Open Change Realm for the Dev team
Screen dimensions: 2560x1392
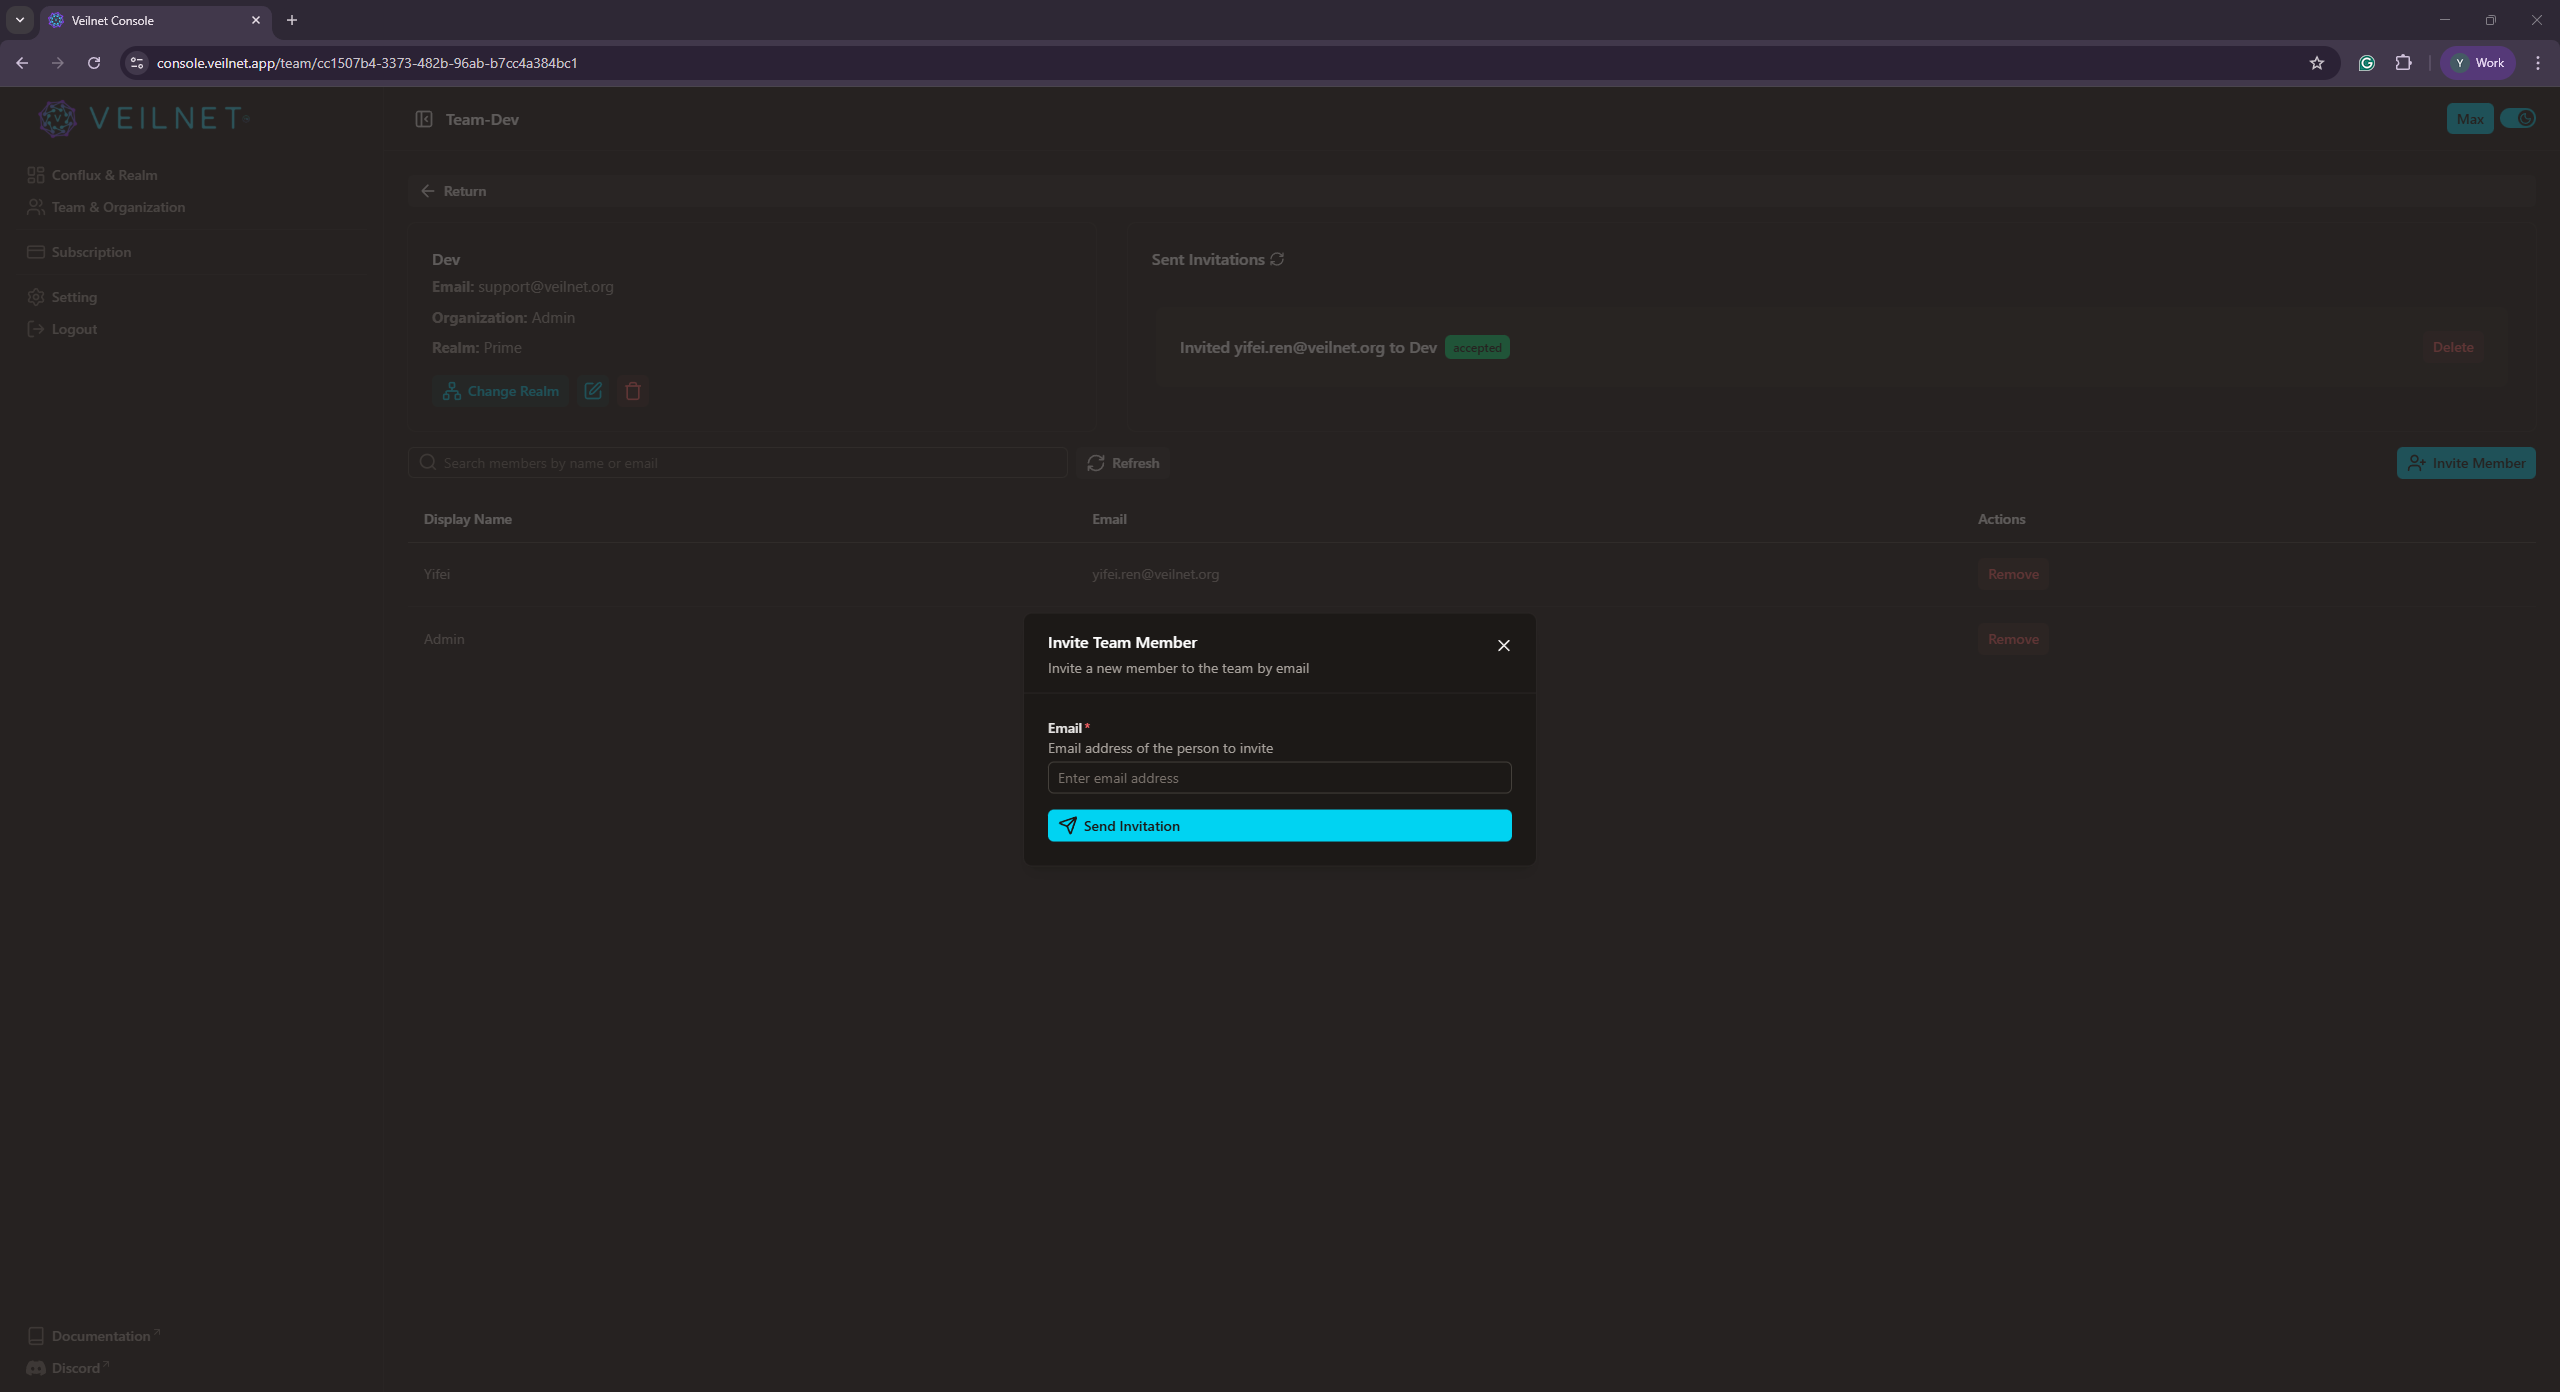pos(500,391)
